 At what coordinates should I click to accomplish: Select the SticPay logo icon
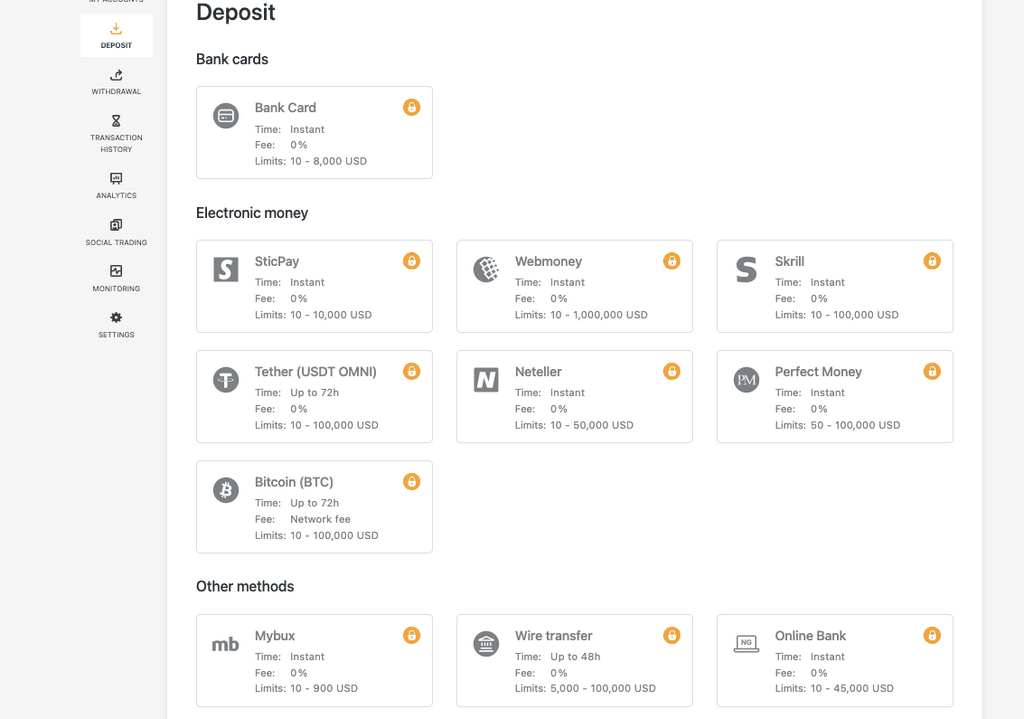point(225,270)
